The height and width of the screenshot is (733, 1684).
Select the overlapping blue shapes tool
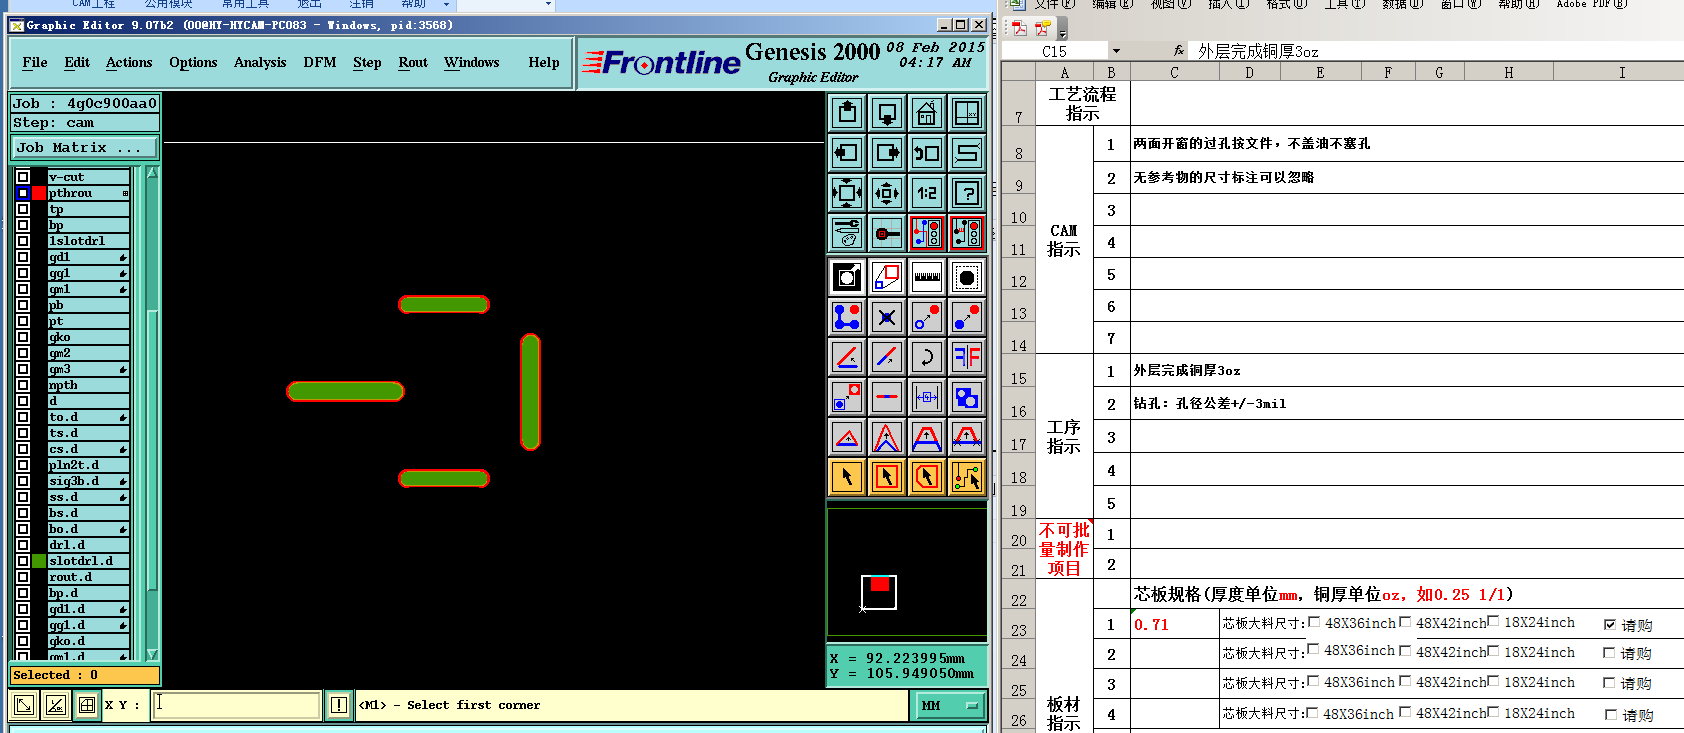[967, 397]
